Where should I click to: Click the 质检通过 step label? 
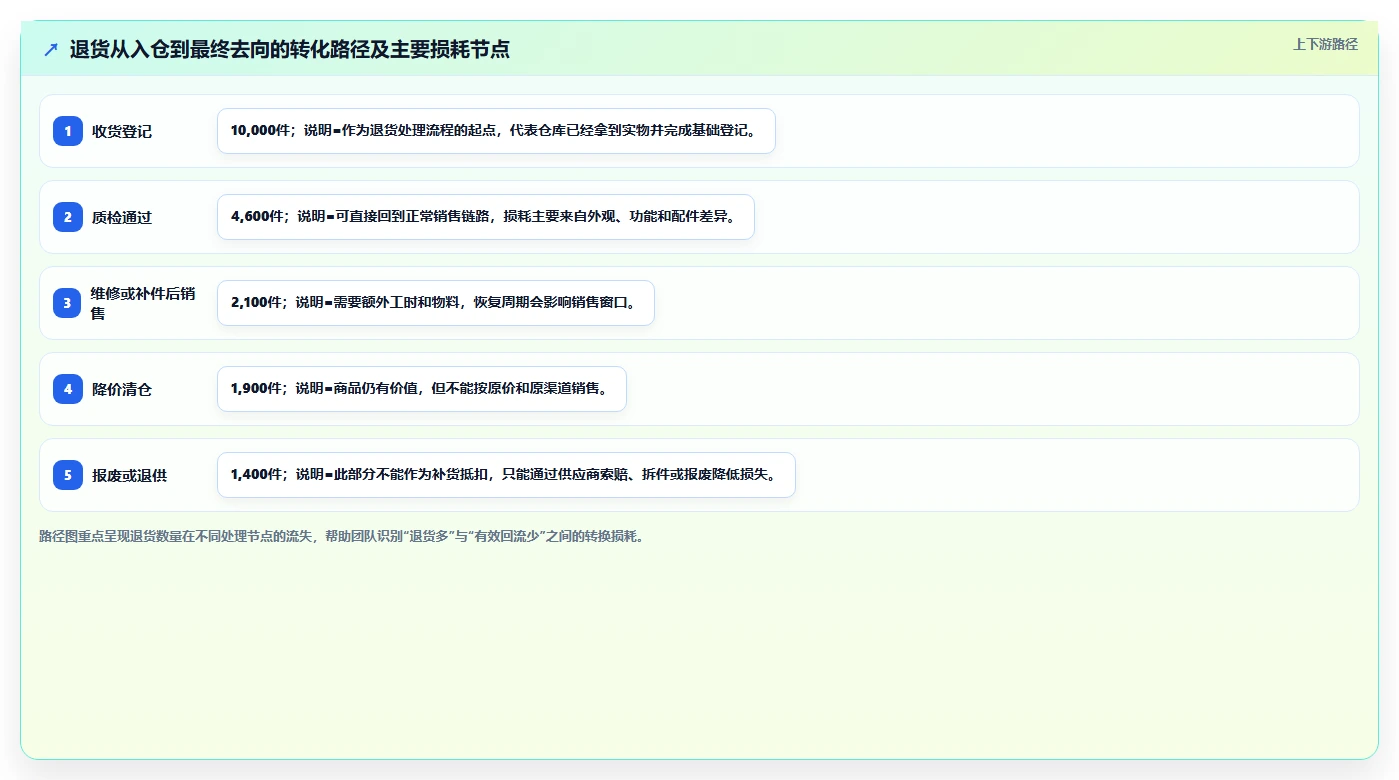tap(122, 217)
